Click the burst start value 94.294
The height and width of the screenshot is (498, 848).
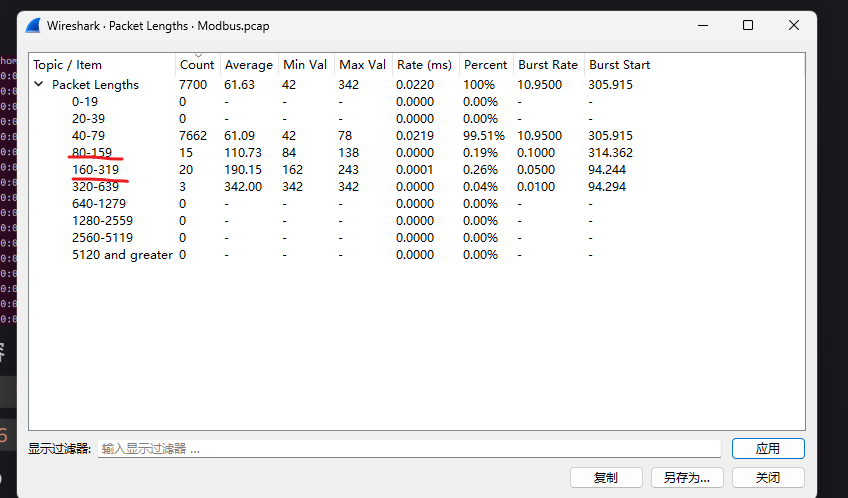pyautogui.click(x=607, y=187)
